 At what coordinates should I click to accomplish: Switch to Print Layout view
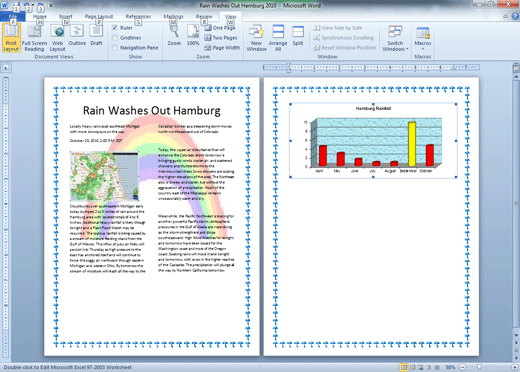[x=11, y=38]
